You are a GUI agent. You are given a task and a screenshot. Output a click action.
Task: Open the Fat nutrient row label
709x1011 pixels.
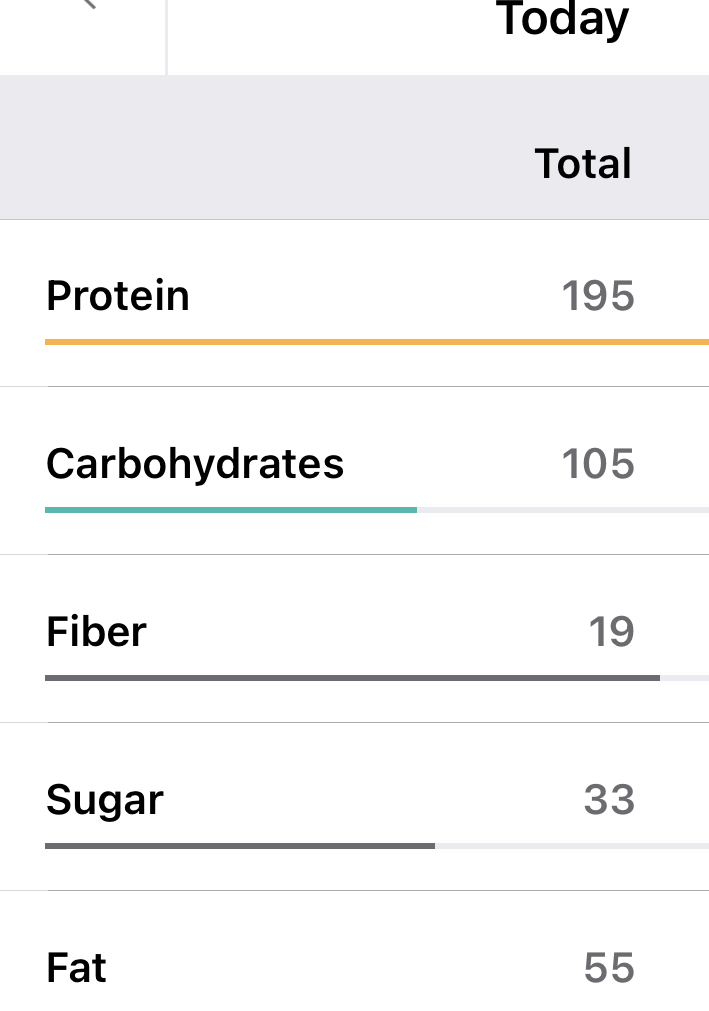pyautogui.click(x=76, y=968)
